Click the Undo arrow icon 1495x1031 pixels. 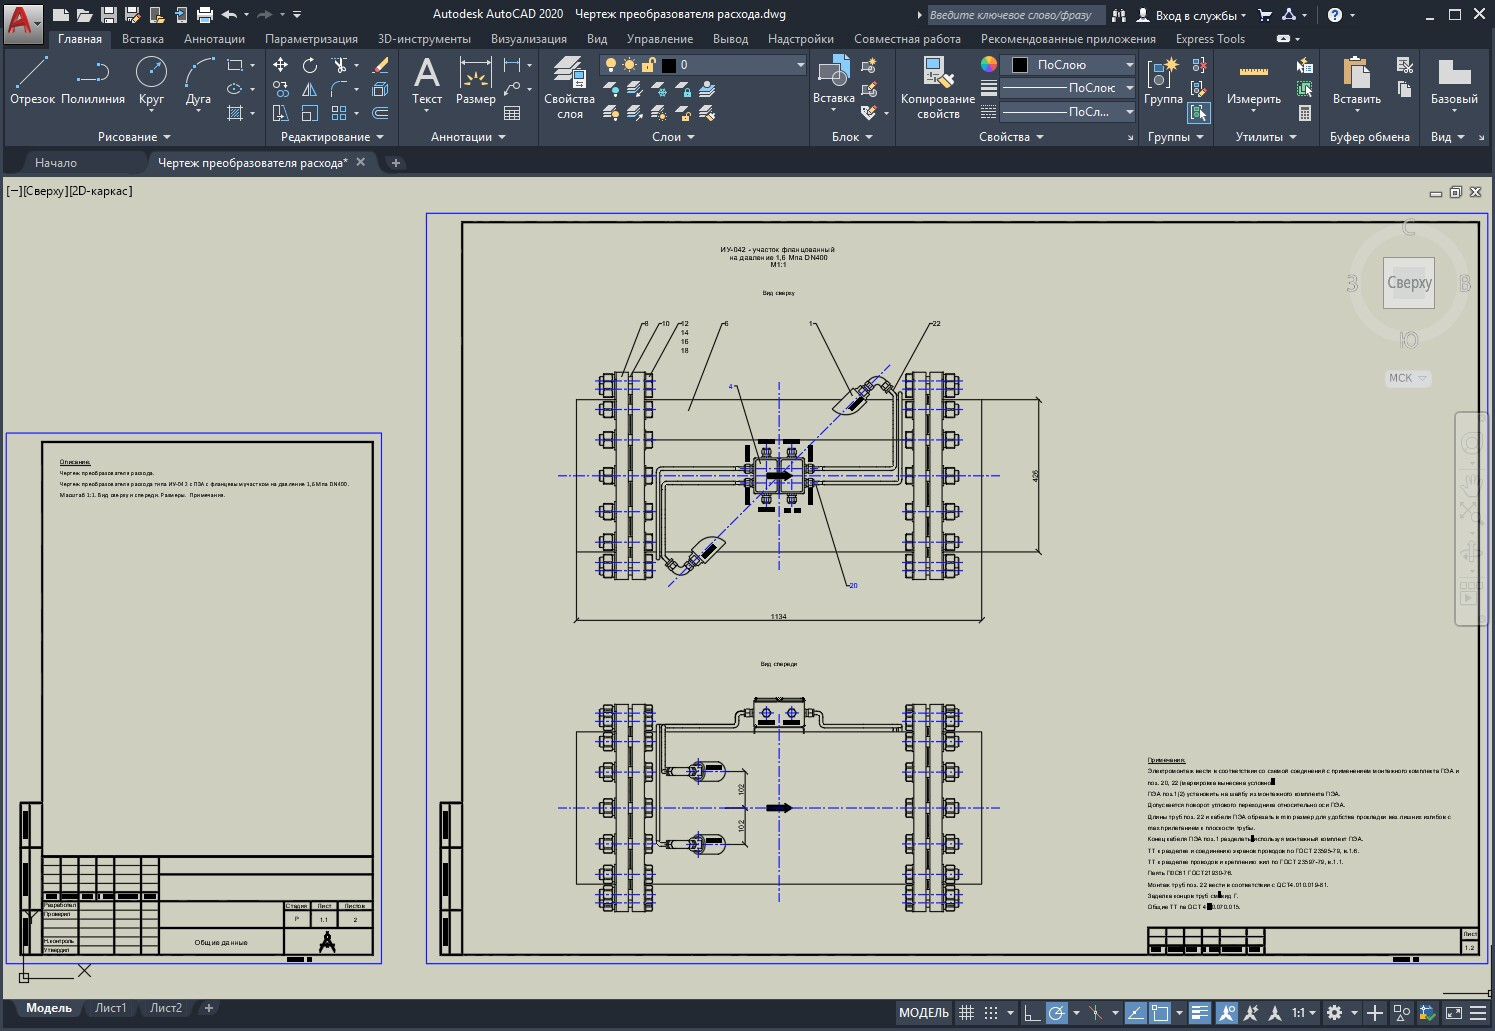tap(229, 14)
